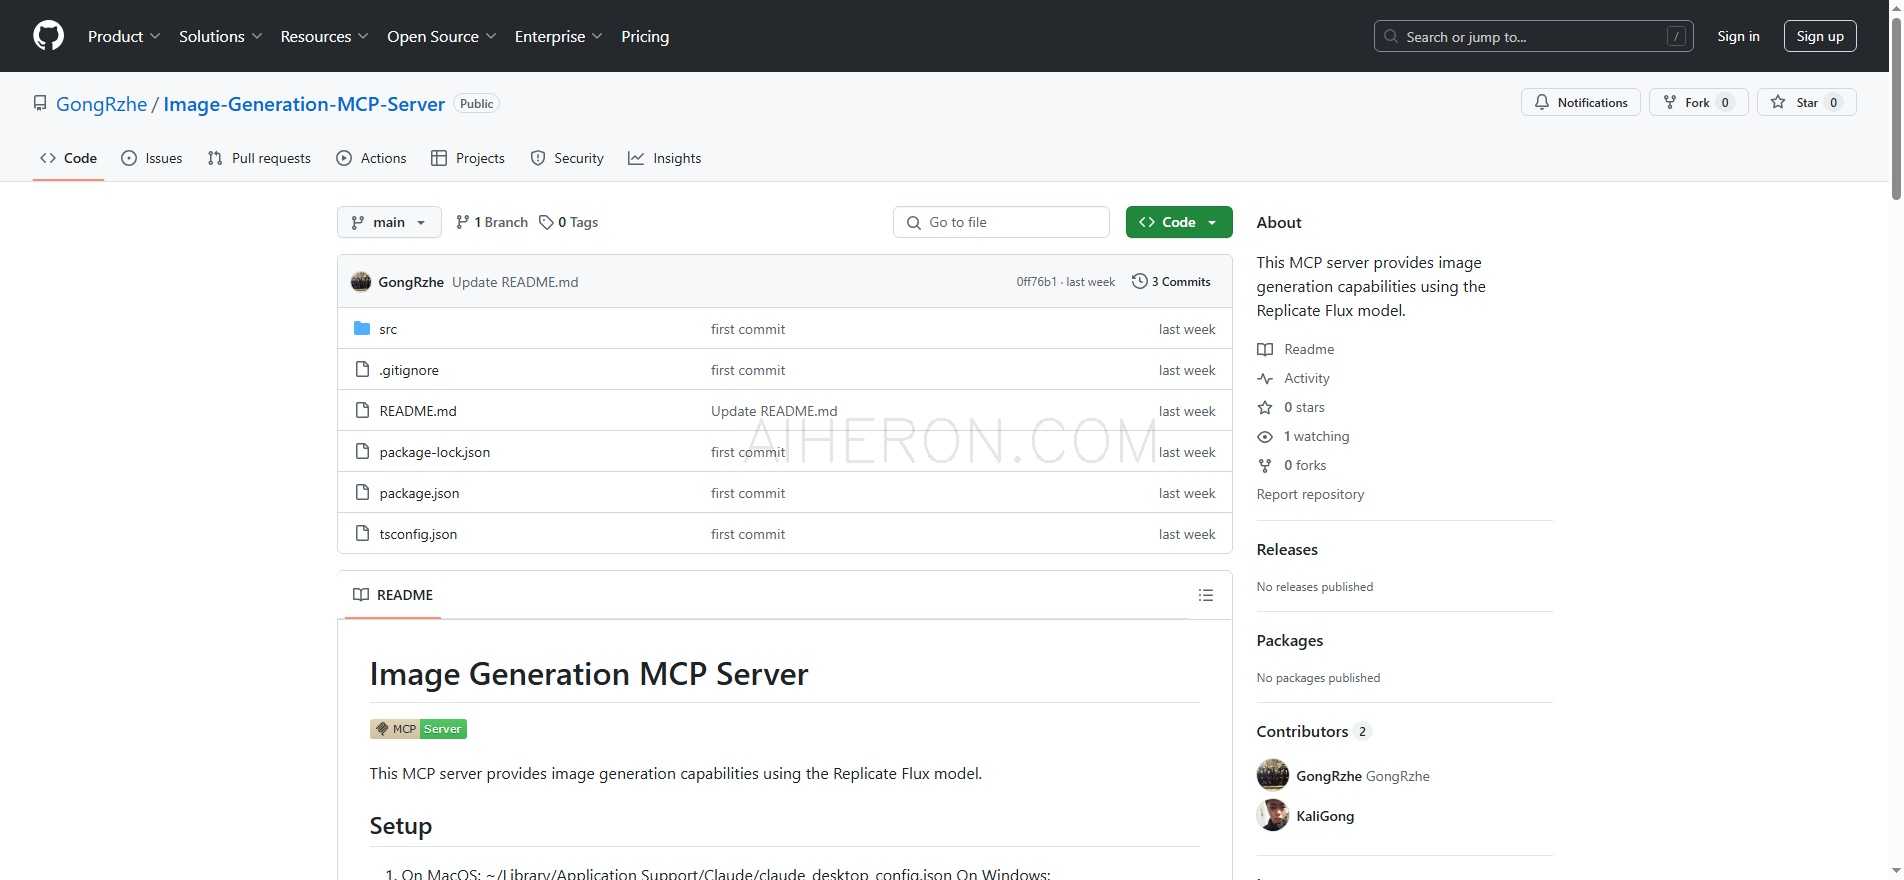The width and height of the screenshot is (1904, 880).
Task: Click the GongRzhe contributor avatar
Action: click(x=1273, y=775)
